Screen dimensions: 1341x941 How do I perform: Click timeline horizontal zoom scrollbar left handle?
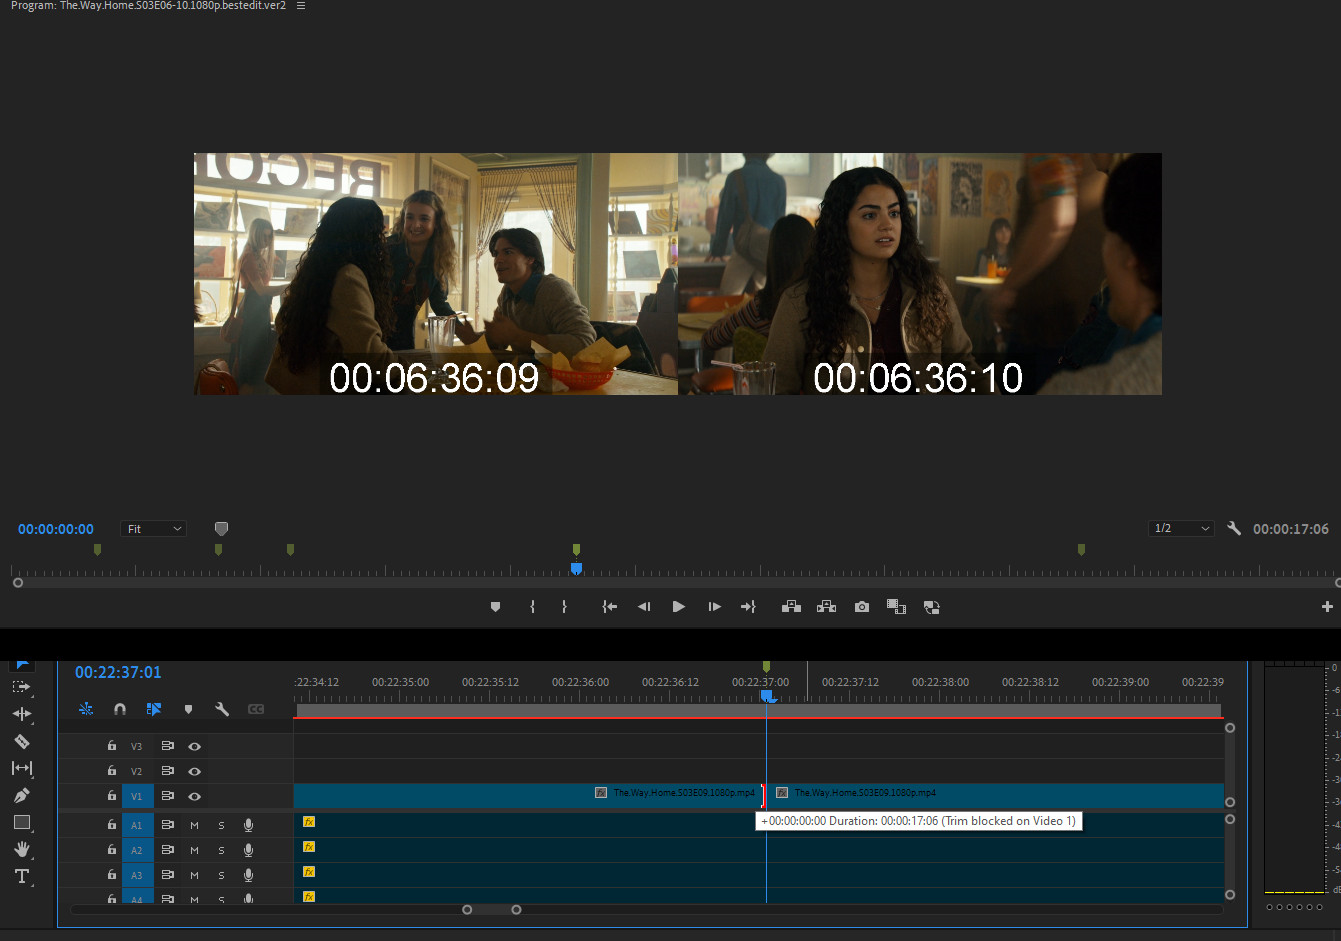pos(467,909)
